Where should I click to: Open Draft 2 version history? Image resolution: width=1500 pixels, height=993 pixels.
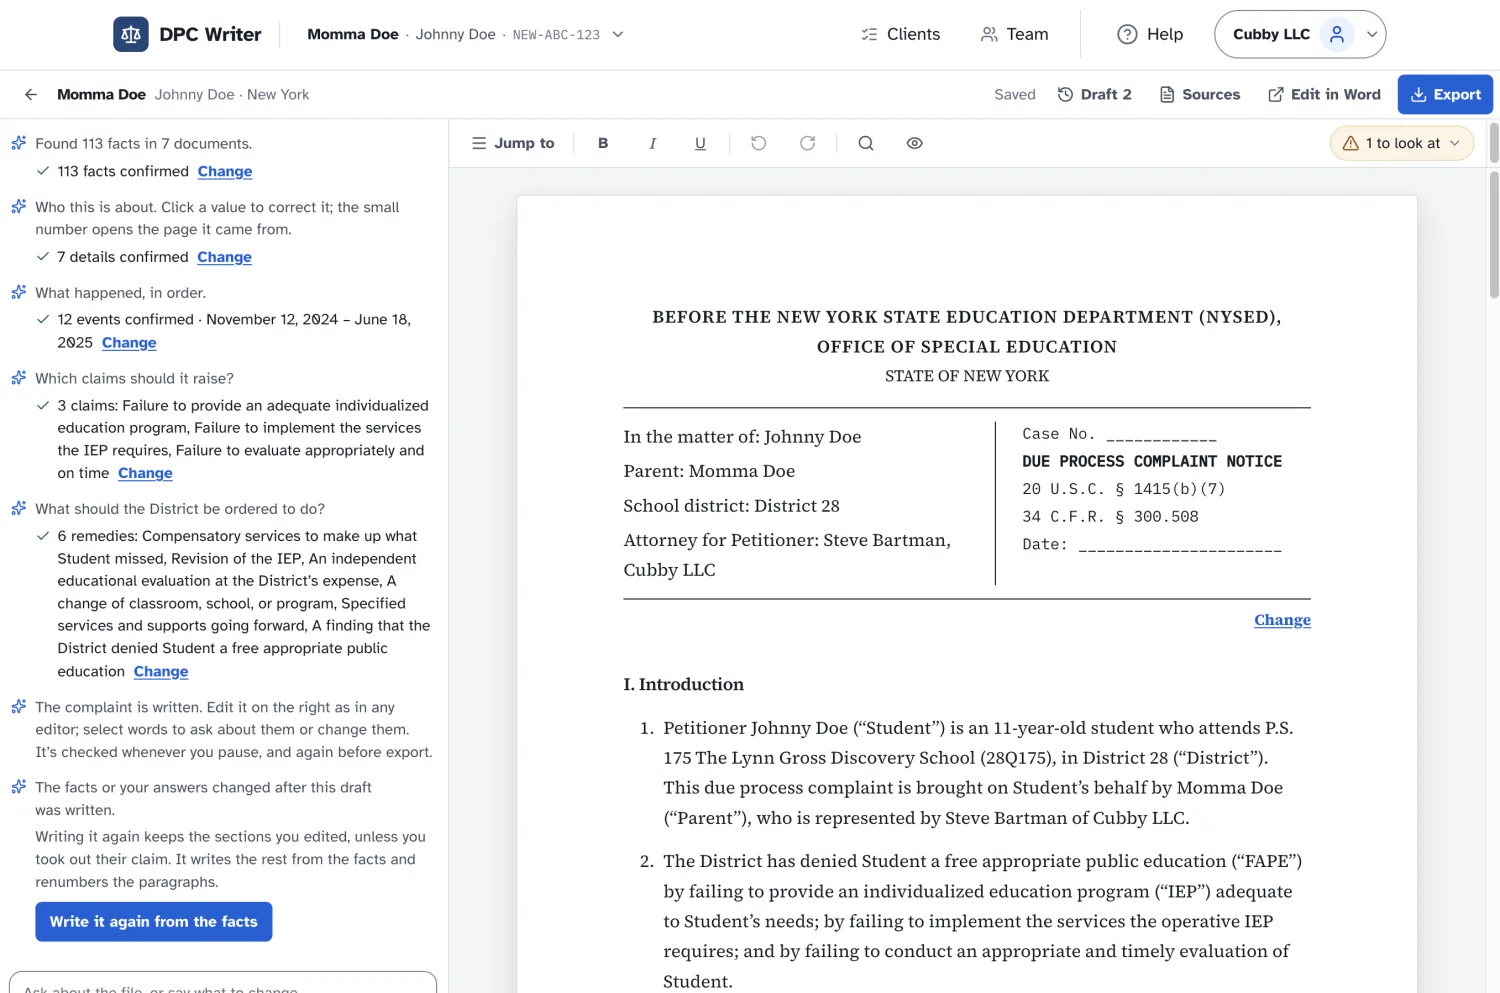tap(1095, 95)
